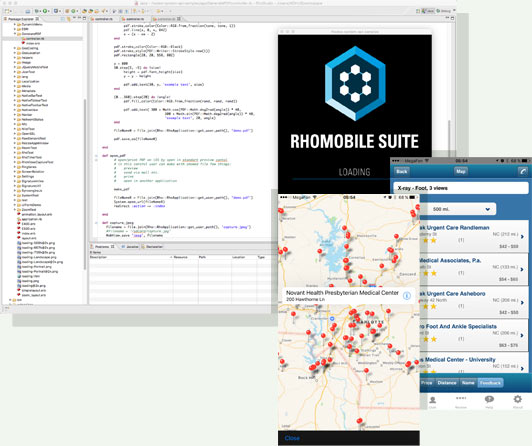Sort results by Distance
Image resolution: width=532 pixels, height=446 pixels.
pos(447,383)
